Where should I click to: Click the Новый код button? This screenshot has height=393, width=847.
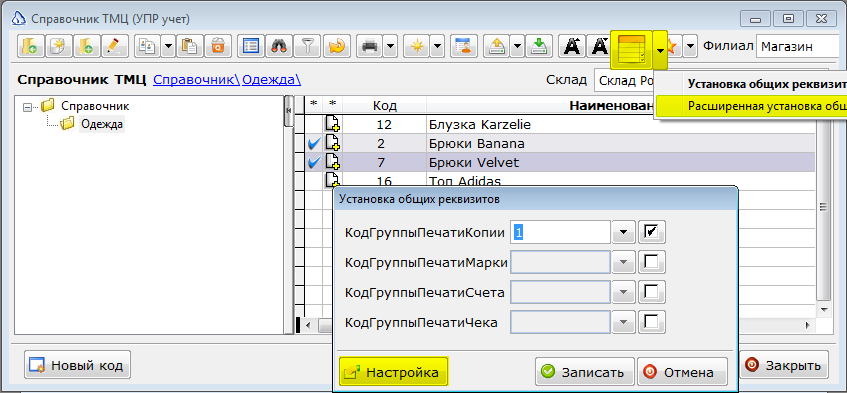(x=77, y=365)
